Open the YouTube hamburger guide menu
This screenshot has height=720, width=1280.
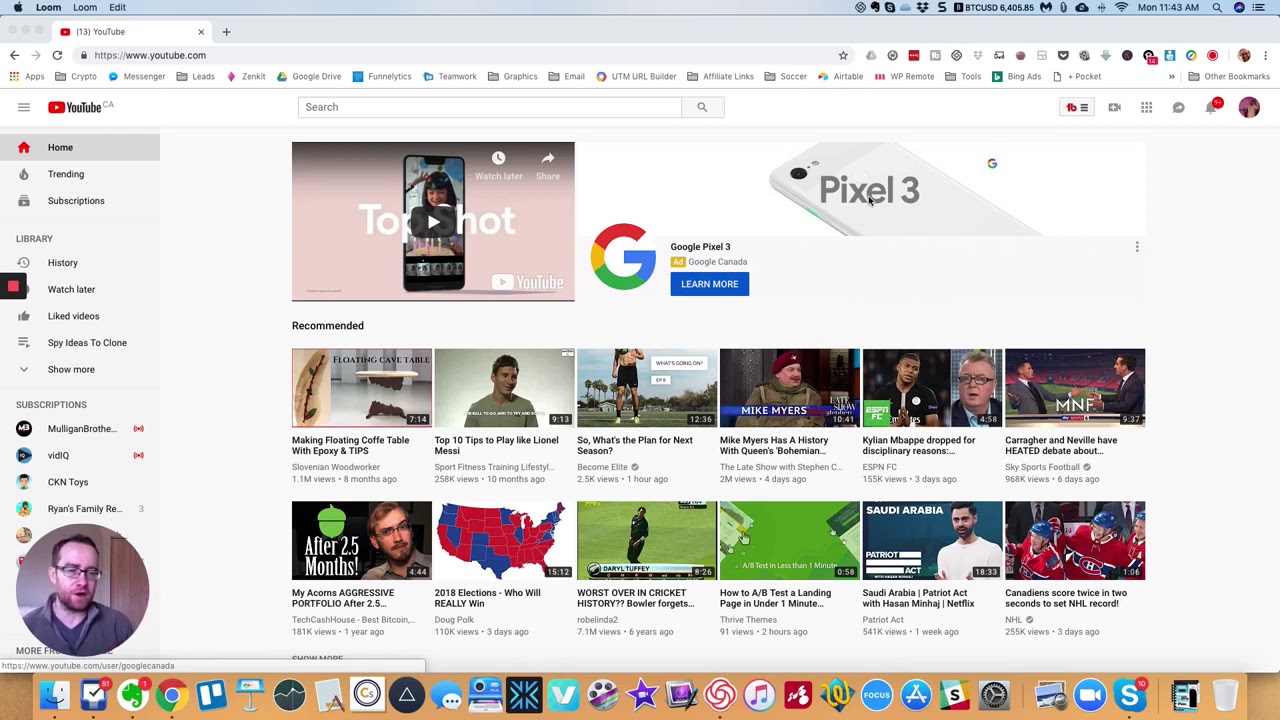(x=24, y=107)
